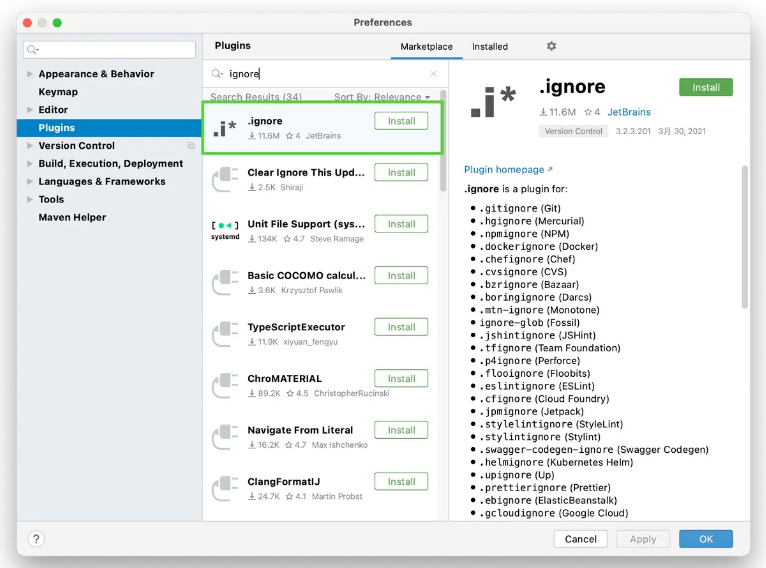Click the .eslintignore (ESLint) entry
This screenshot has height=568, width=766.
[x=536, y=386]
